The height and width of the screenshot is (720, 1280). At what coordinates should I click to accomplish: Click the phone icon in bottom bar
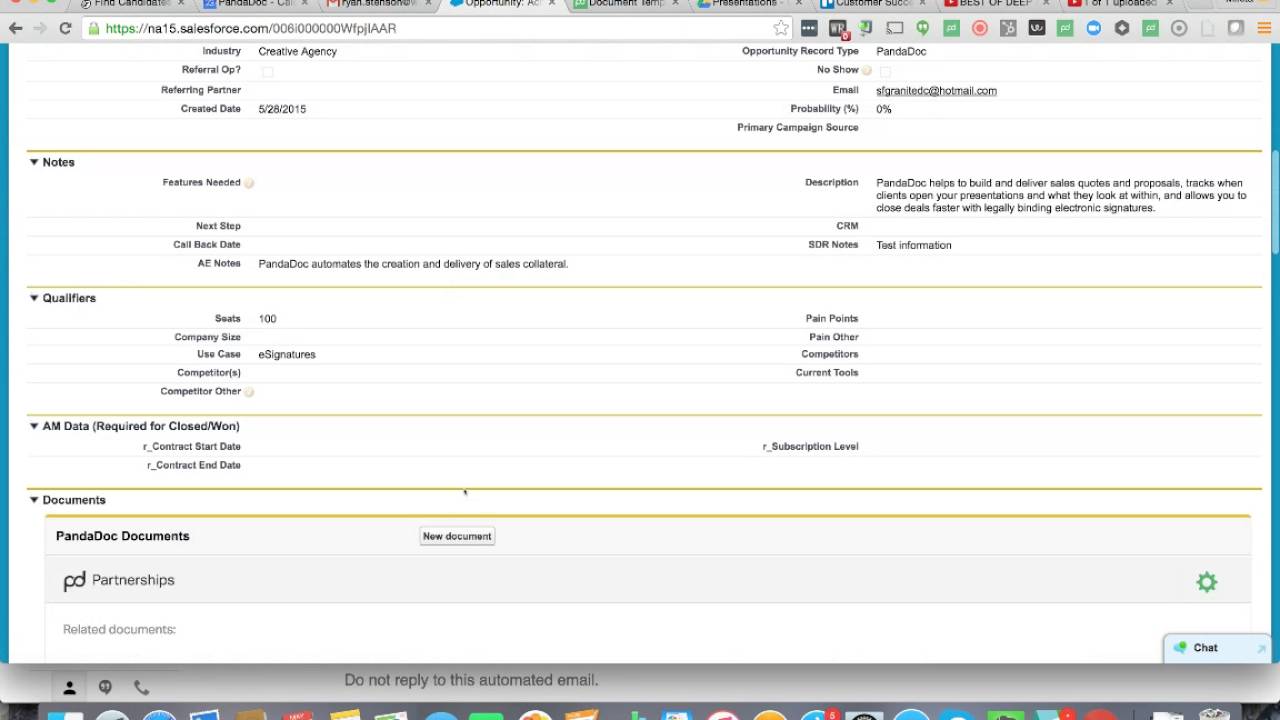tap(141, 688)
